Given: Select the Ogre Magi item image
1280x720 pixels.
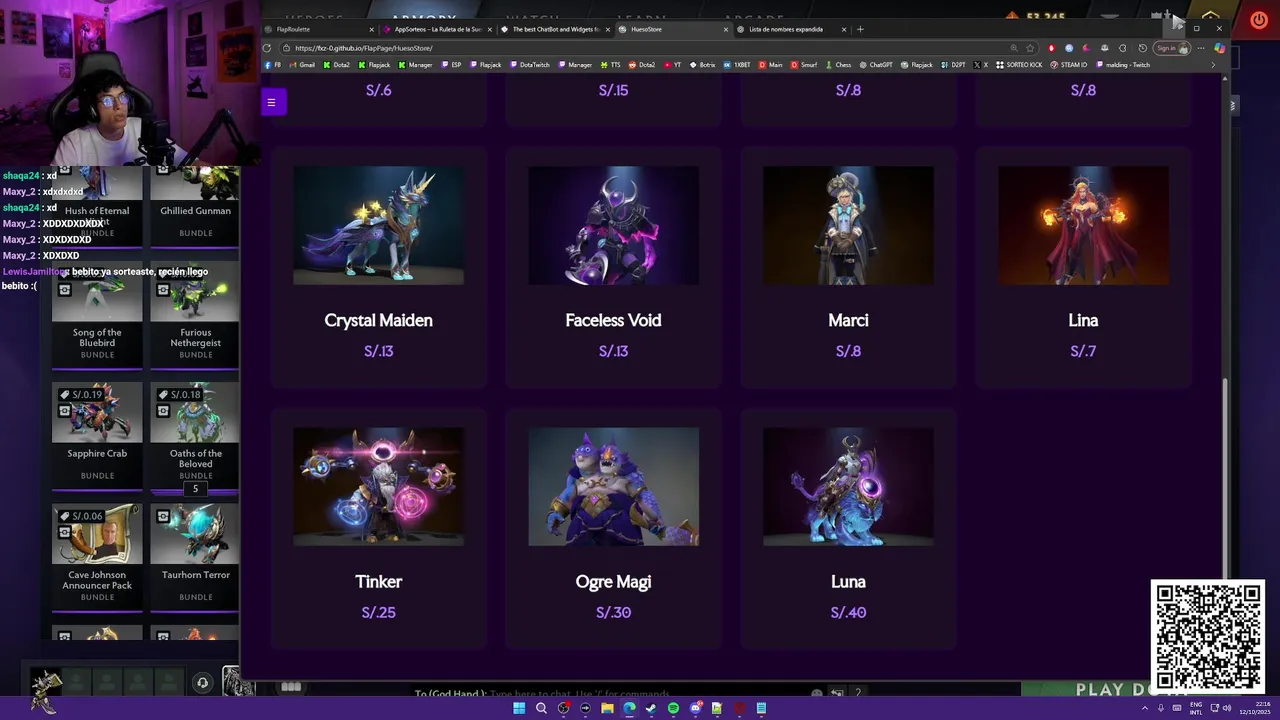Looking at the screenshot, I should click(613, 487).
